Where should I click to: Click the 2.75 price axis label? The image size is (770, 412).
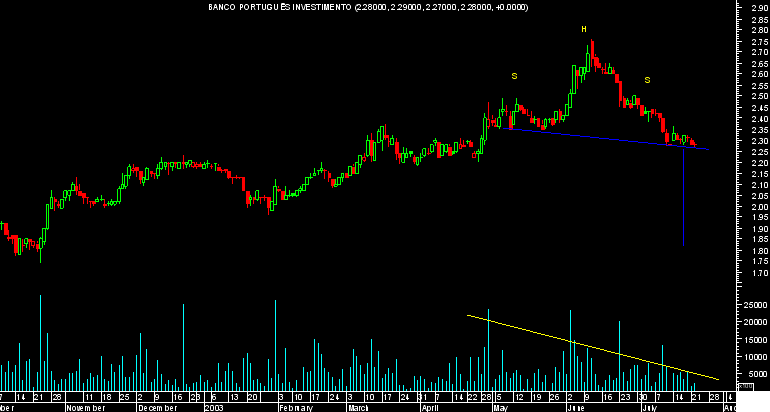coord(760,42)
